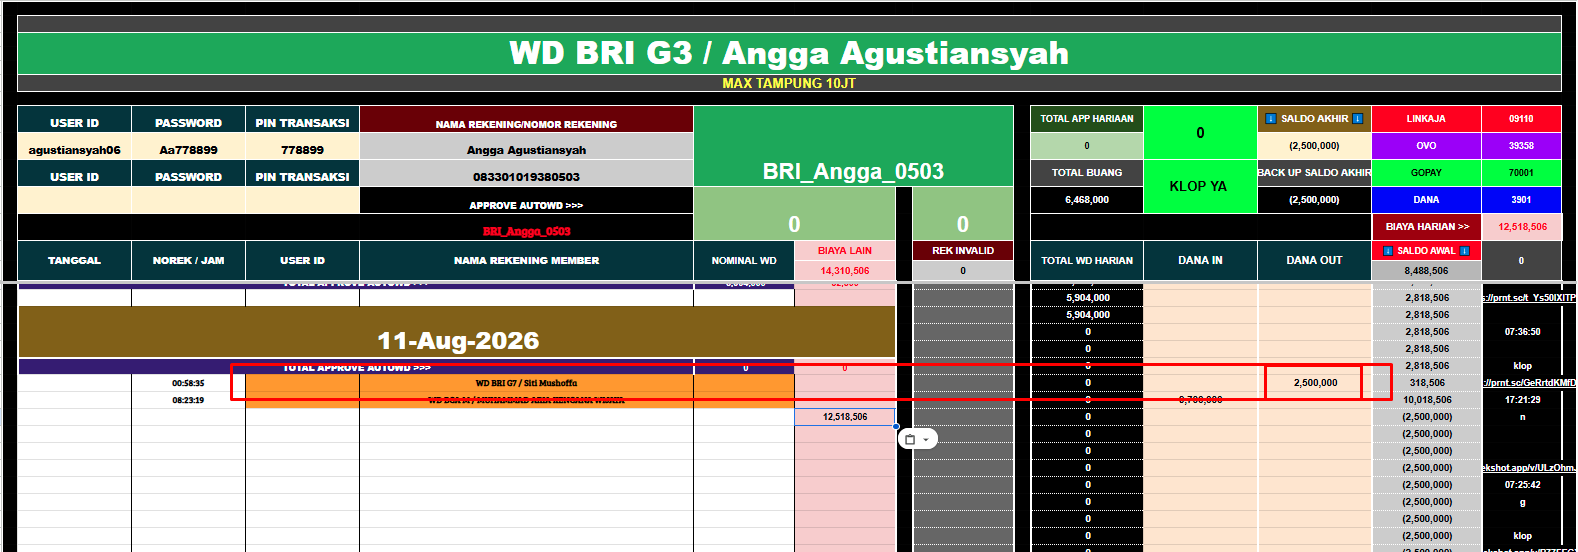Select the GOPAY code 70001
Screen dimensions: 1578x552
(x=1521, y=173)
